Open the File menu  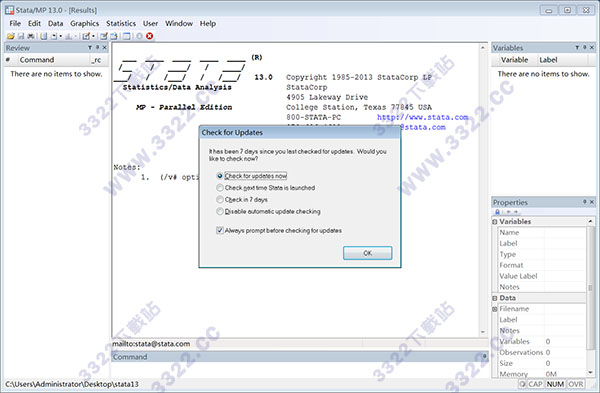[x=15, y=23]
